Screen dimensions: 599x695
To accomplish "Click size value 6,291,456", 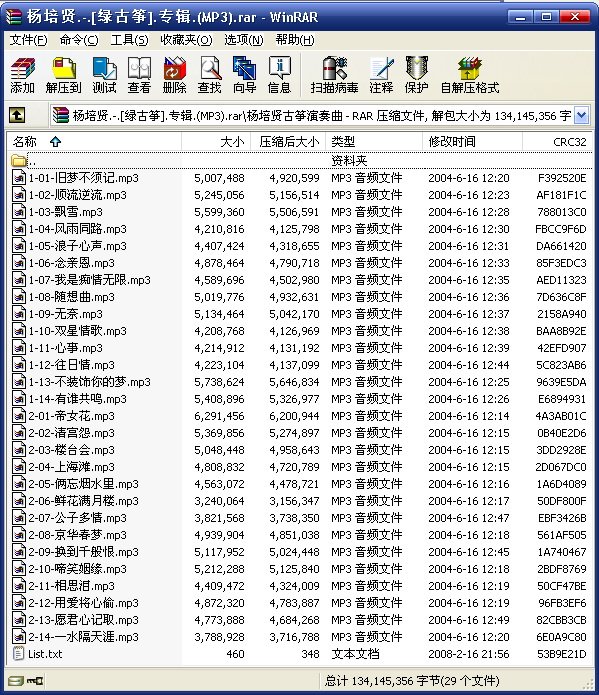I will click(x=219, y=416).
